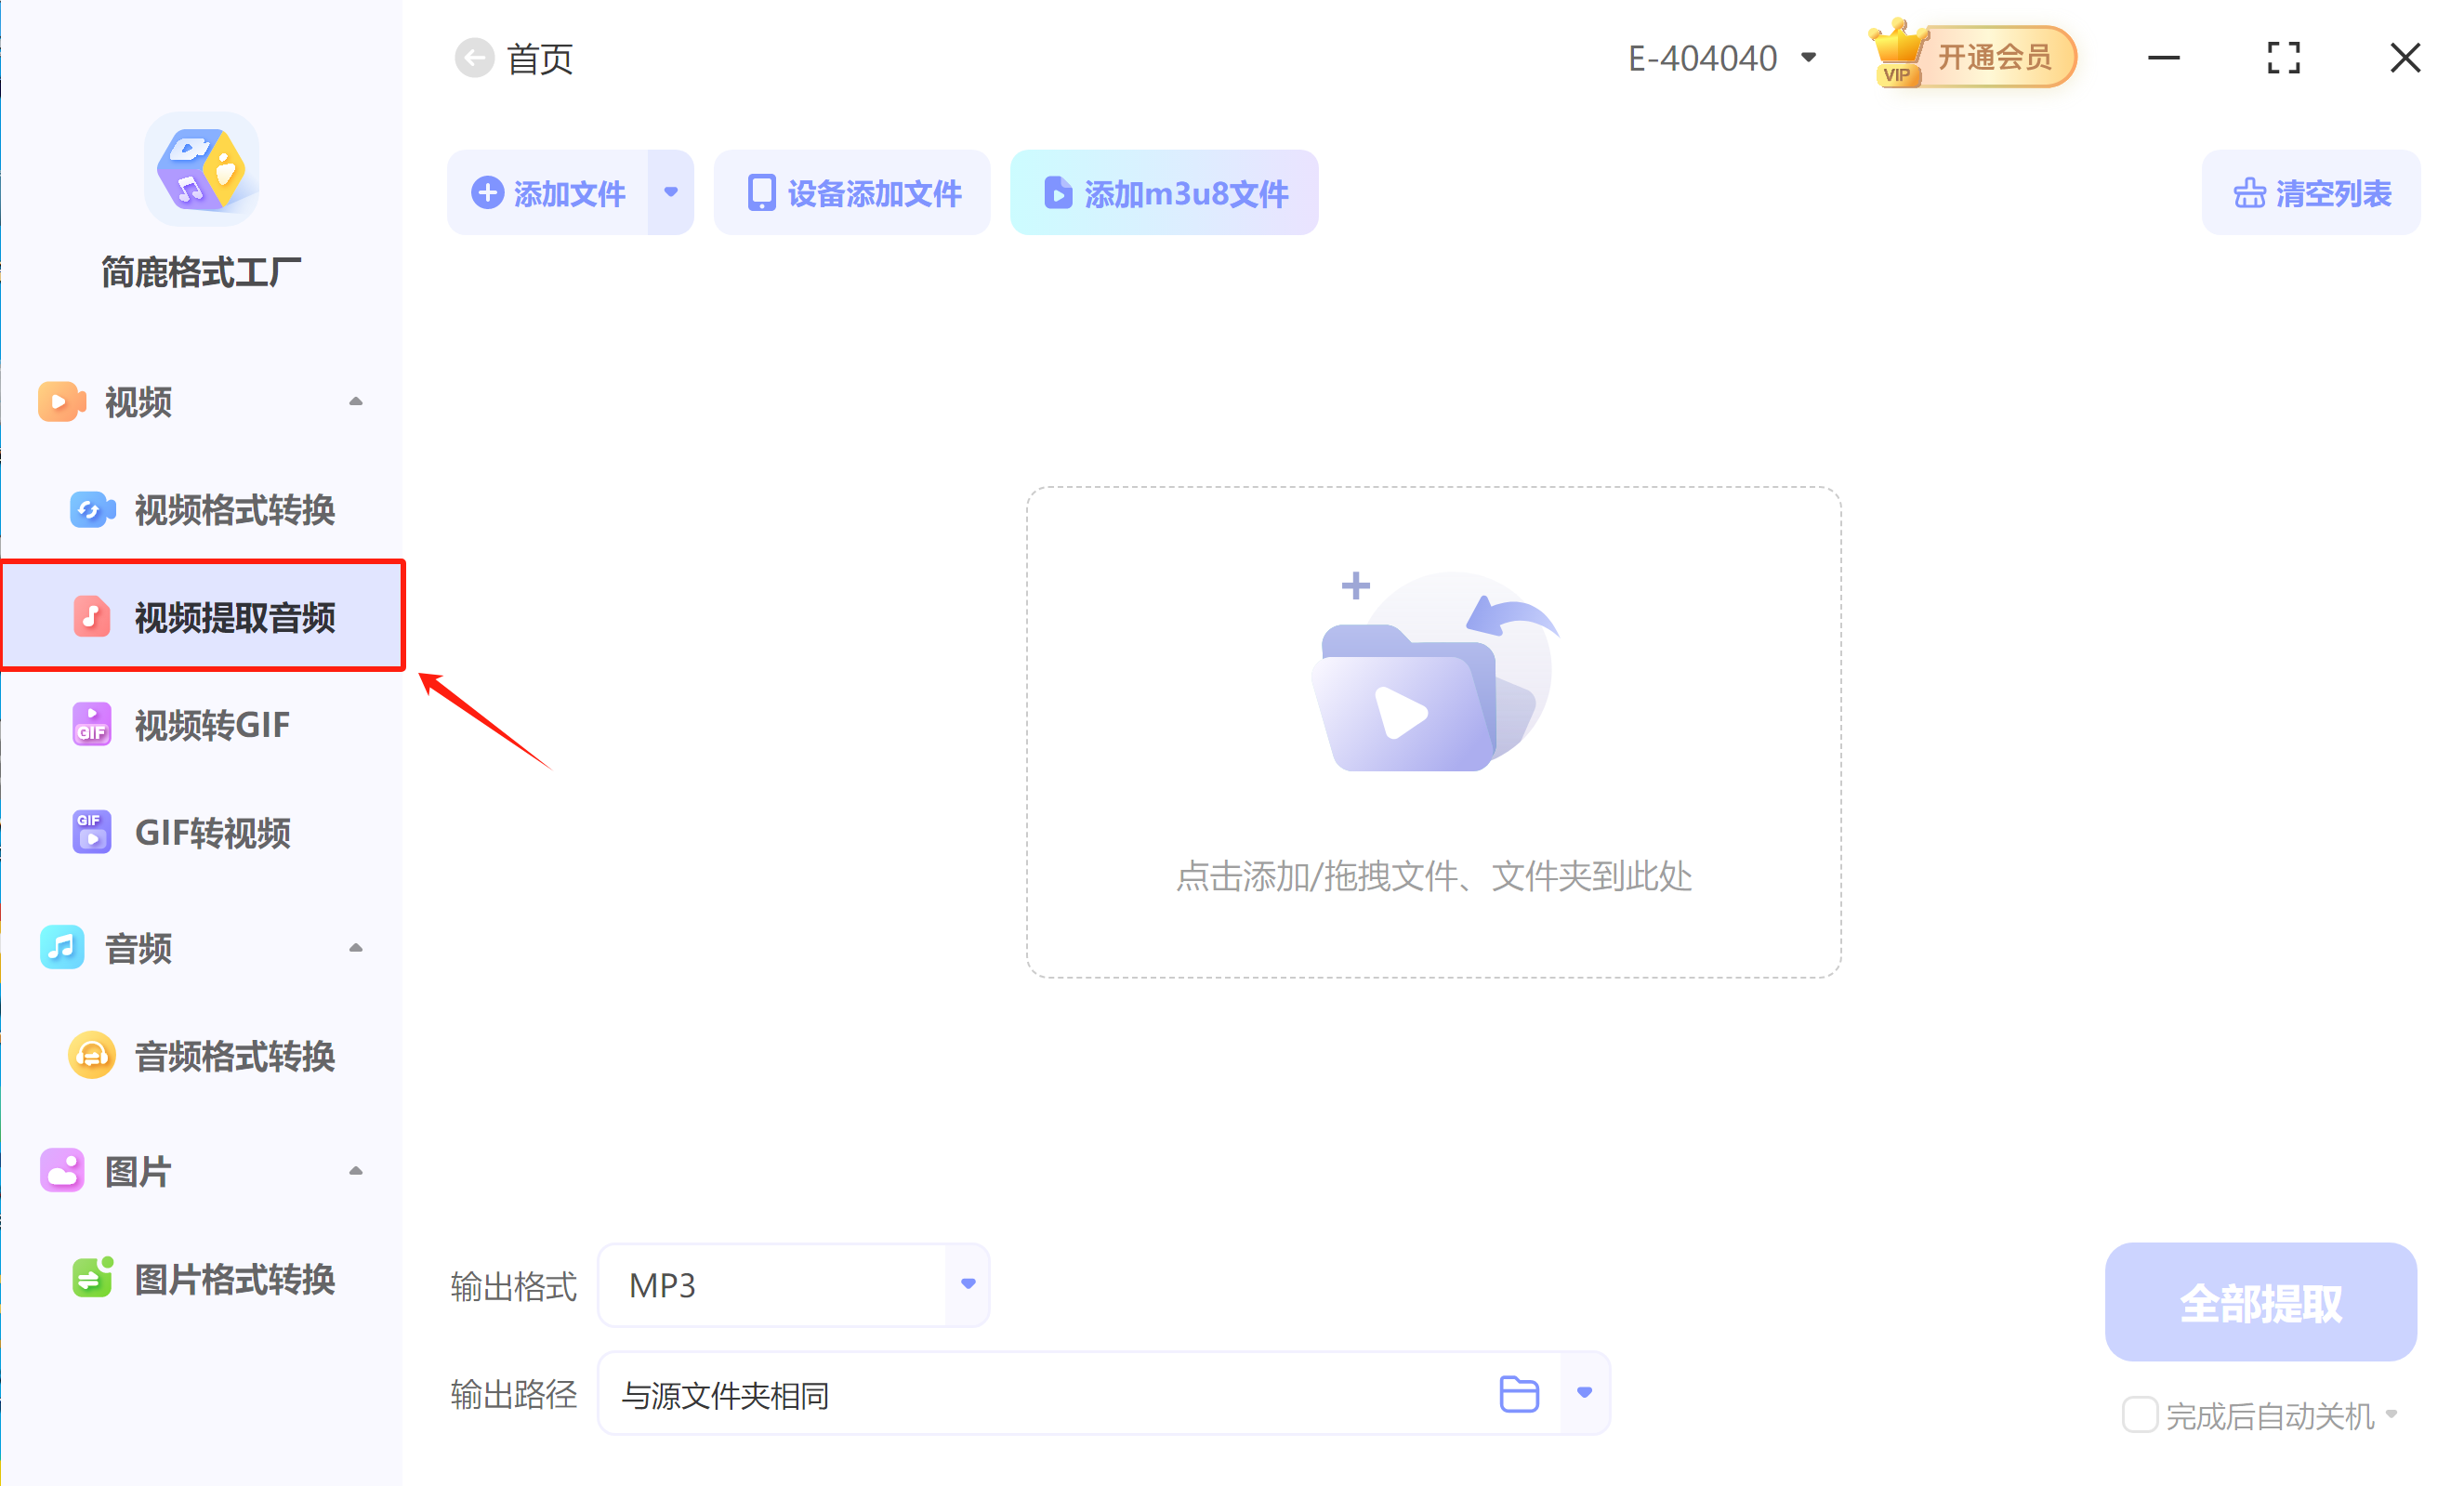Select the 视频转GIF feature
This screenshot has width=2464, height=1486.
[211, 724]
